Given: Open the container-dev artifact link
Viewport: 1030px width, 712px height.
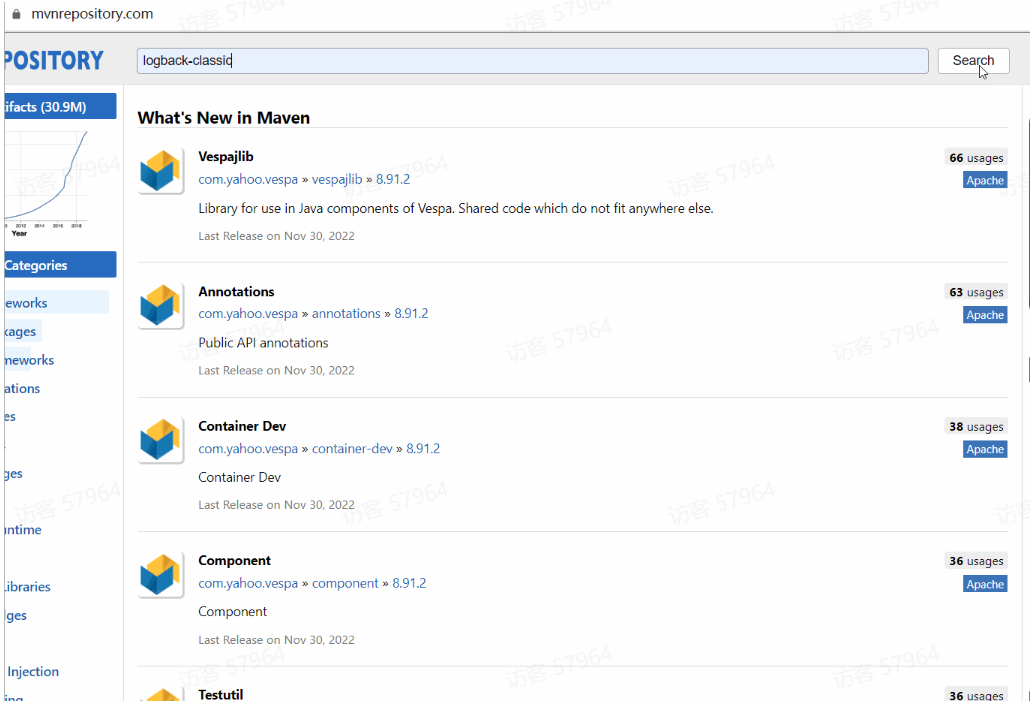Looking at the screenshot, I should coord(352,449).
